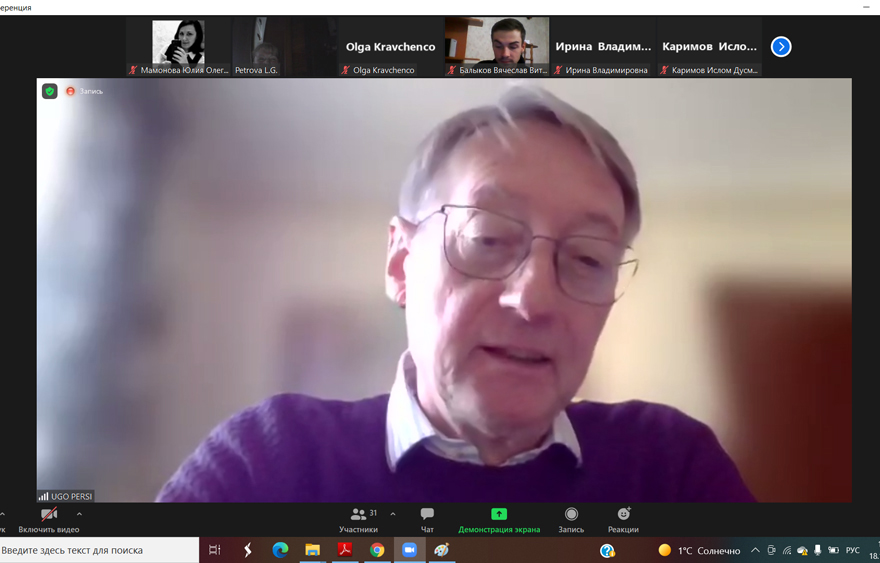
Task: Open the Участники participants panel
Action: click(x=359, y=520)
